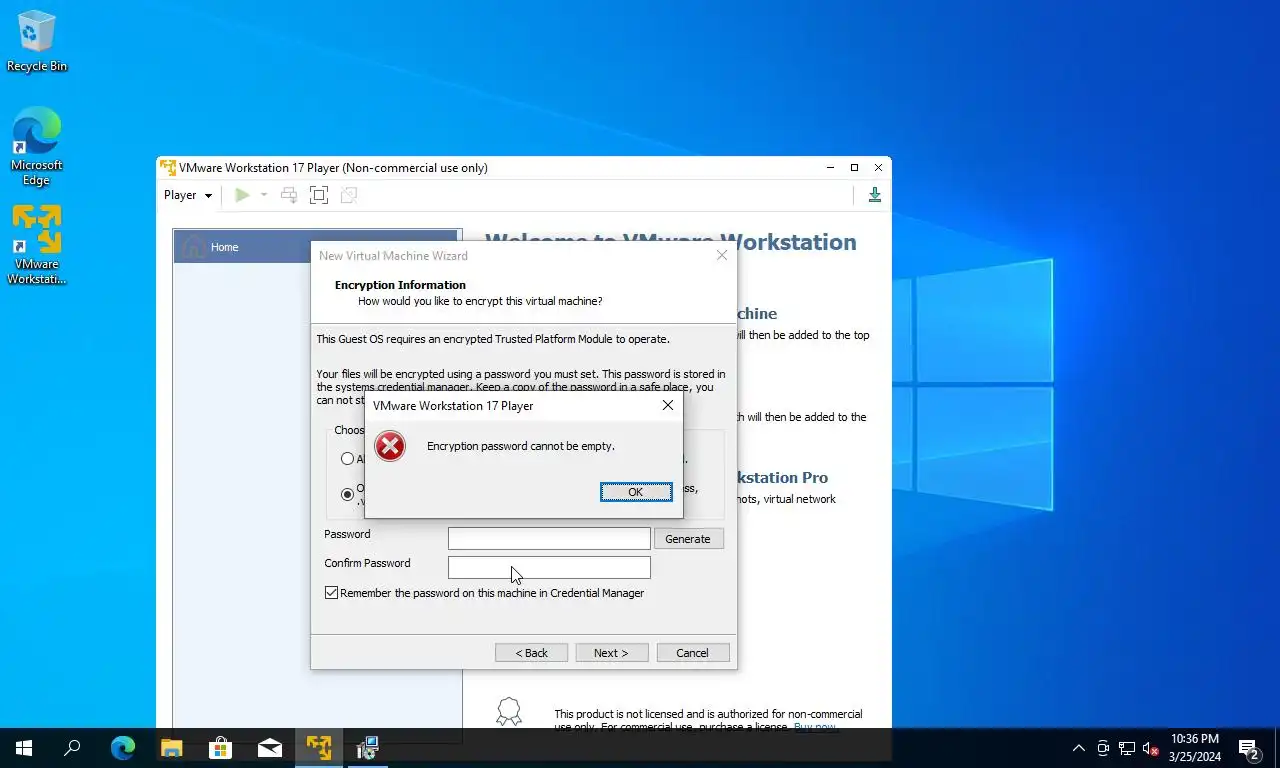Open VMware Workstation desktop shortcut
This screenshot has width=1280, height=768.
[x=37, y=245]
